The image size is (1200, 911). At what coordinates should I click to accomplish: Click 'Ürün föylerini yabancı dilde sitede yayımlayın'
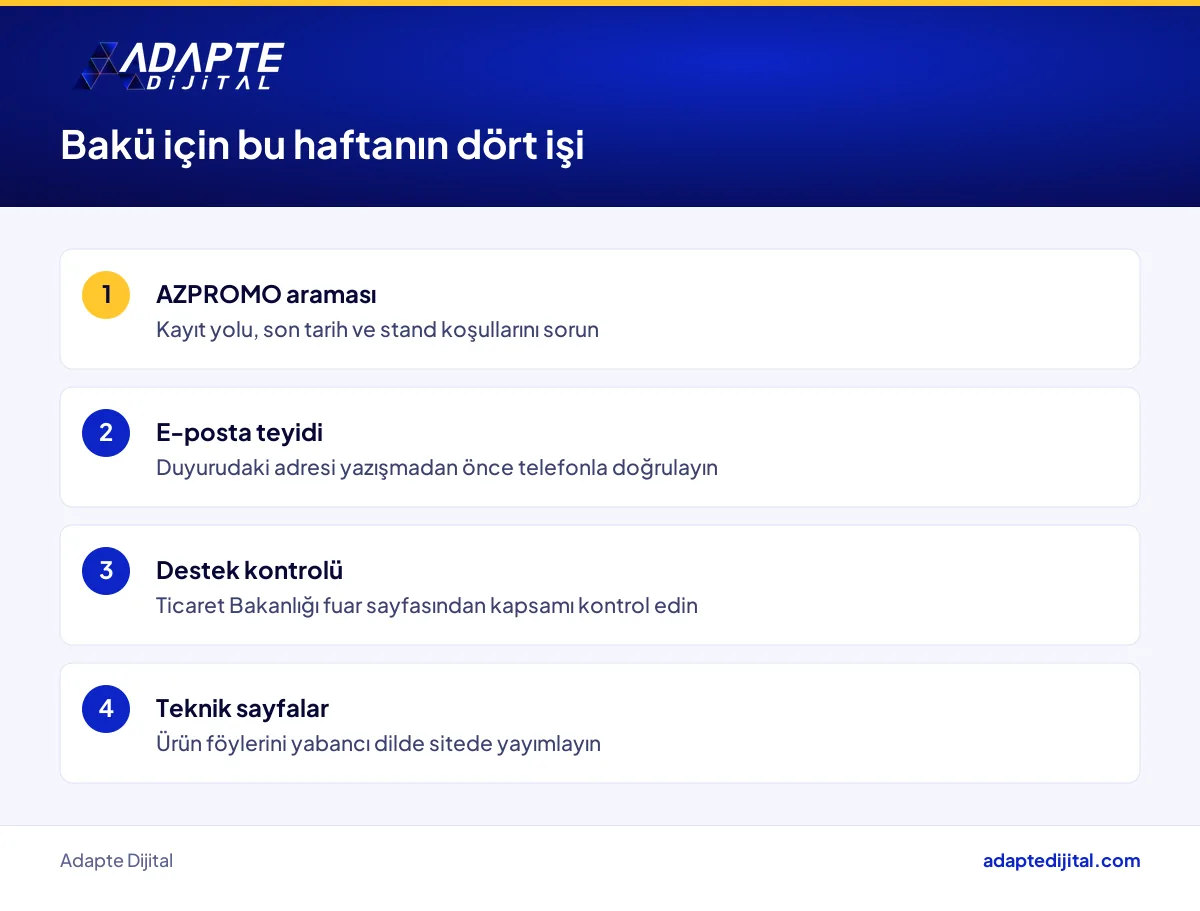(378, 744)
